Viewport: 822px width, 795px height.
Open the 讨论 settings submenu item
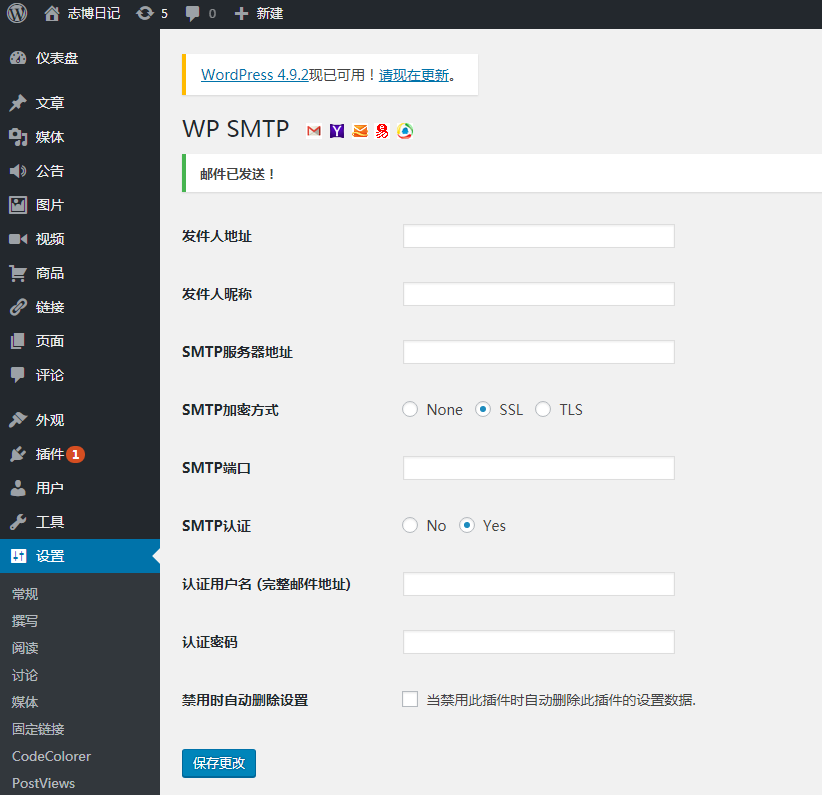tap(25, 675)
